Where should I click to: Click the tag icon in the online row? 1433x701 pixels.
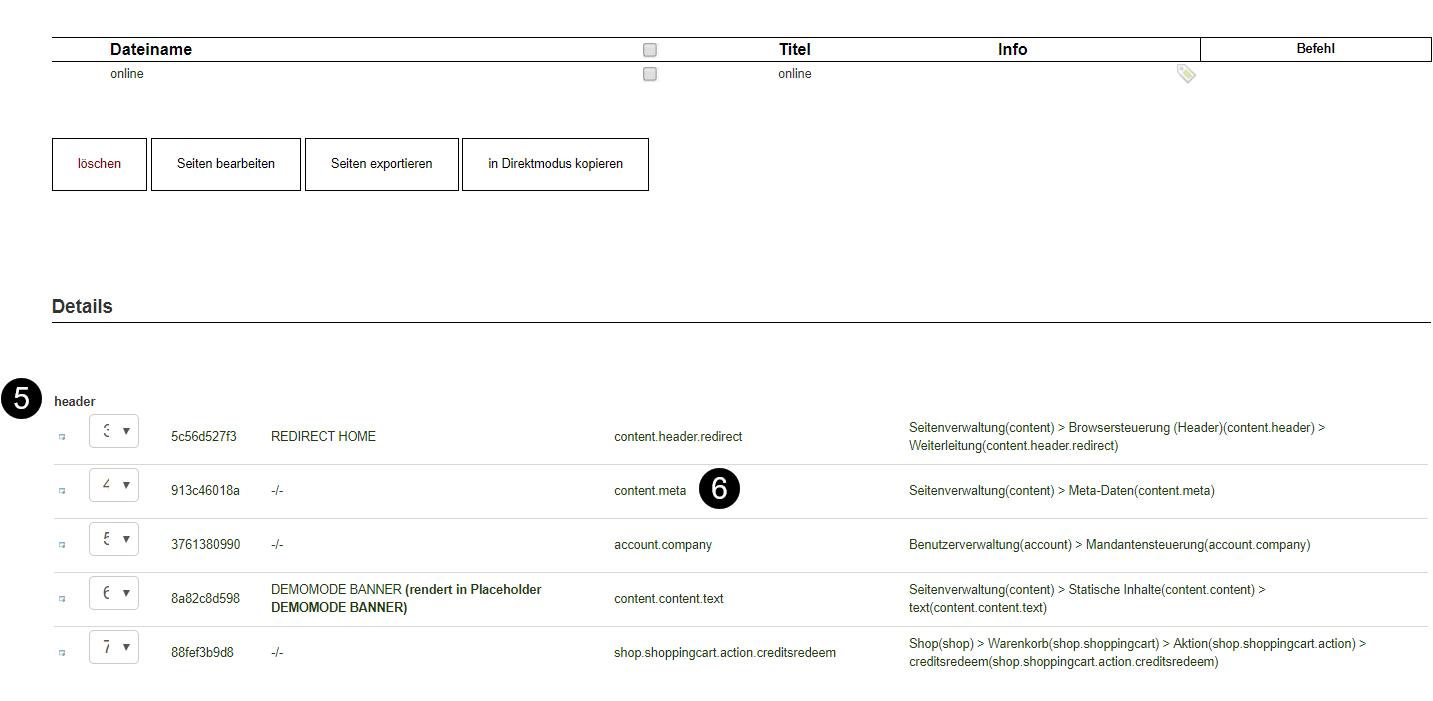pos(1186,74)
